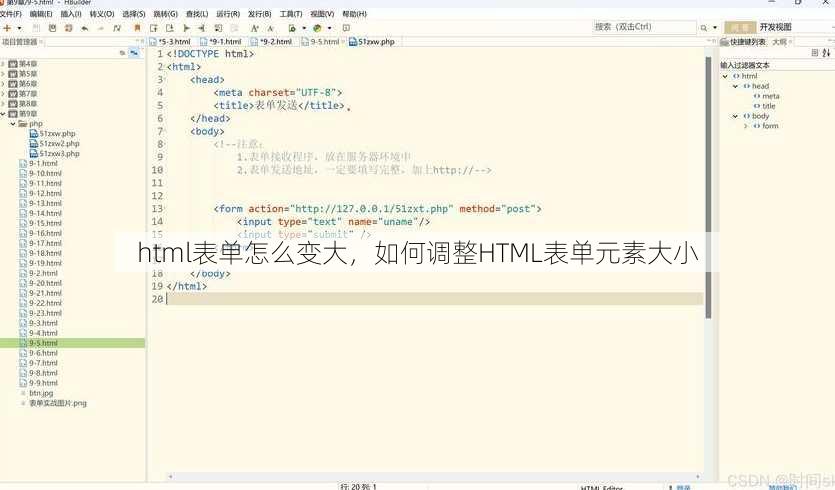Click the search (双击Ctrl) input field
835x490 pixels.
click(644, 27)
